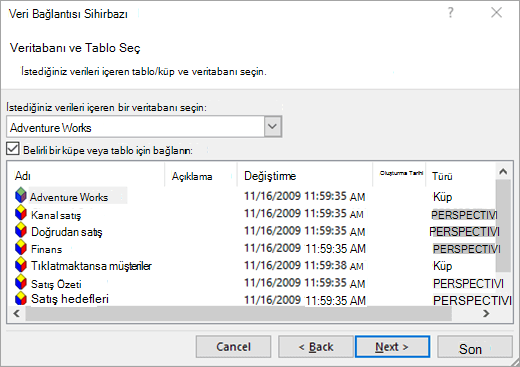Click the Doğrudan satış perspective icon
Viewport: 520px width, 367px height.
(x=21, y=230)
